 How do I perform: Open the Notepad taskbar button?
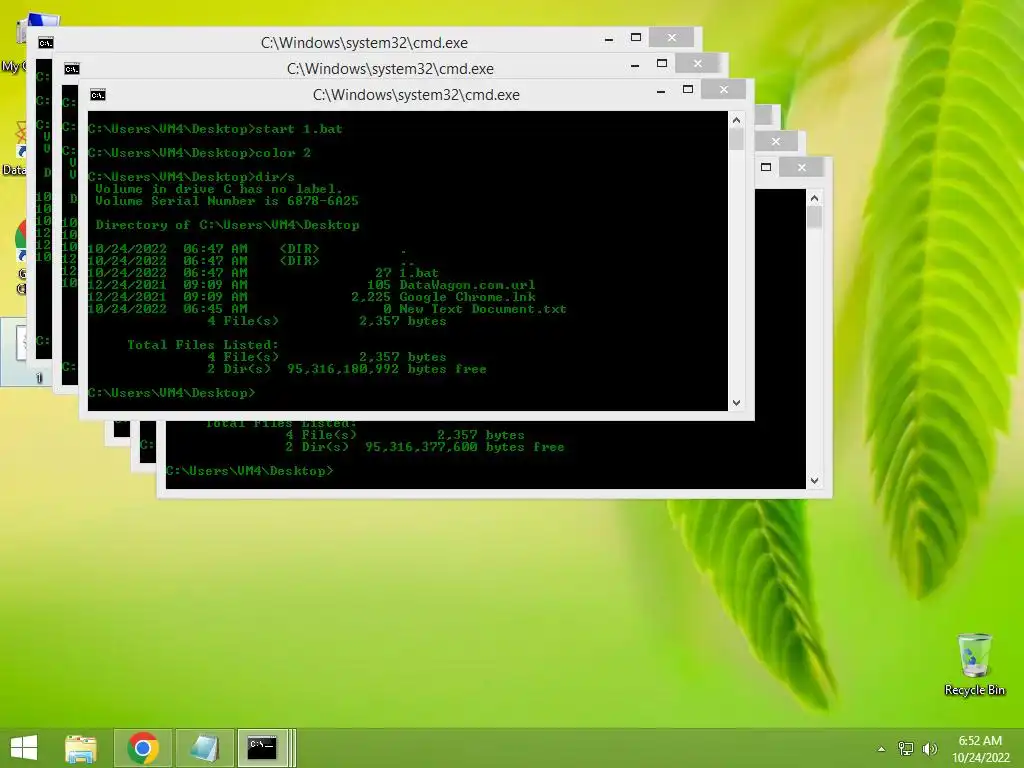(x=204, y=748)
